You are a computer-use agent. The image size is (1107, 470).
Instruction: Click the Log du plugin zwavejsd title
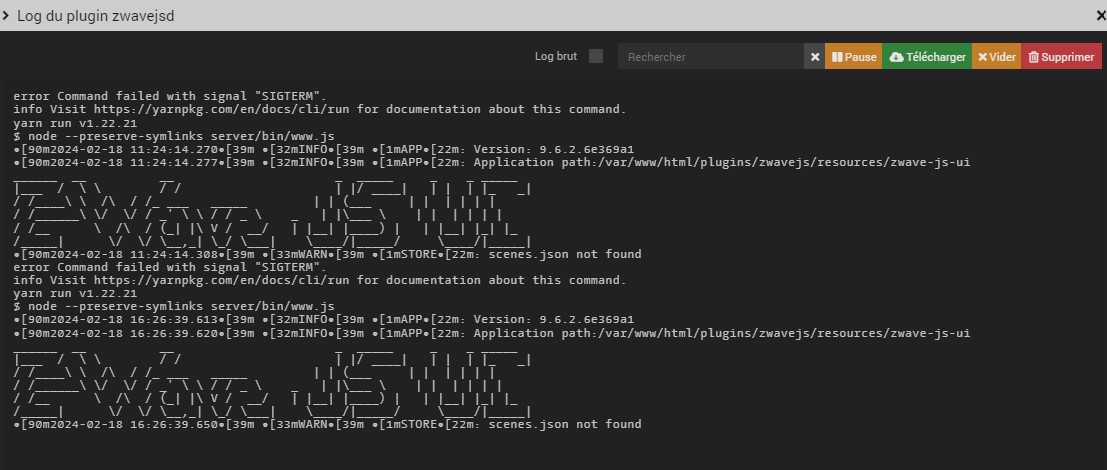click(x=95, y=16)
